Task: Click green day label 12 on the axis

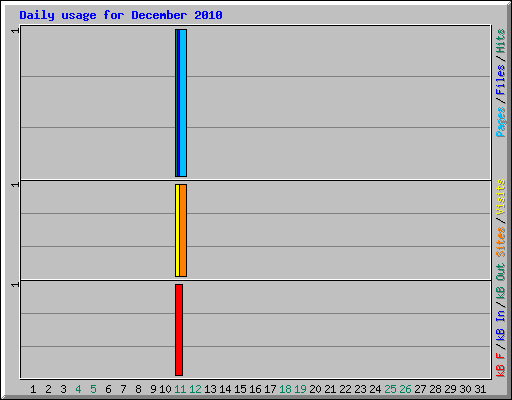Action: click(x=195, y=389)
